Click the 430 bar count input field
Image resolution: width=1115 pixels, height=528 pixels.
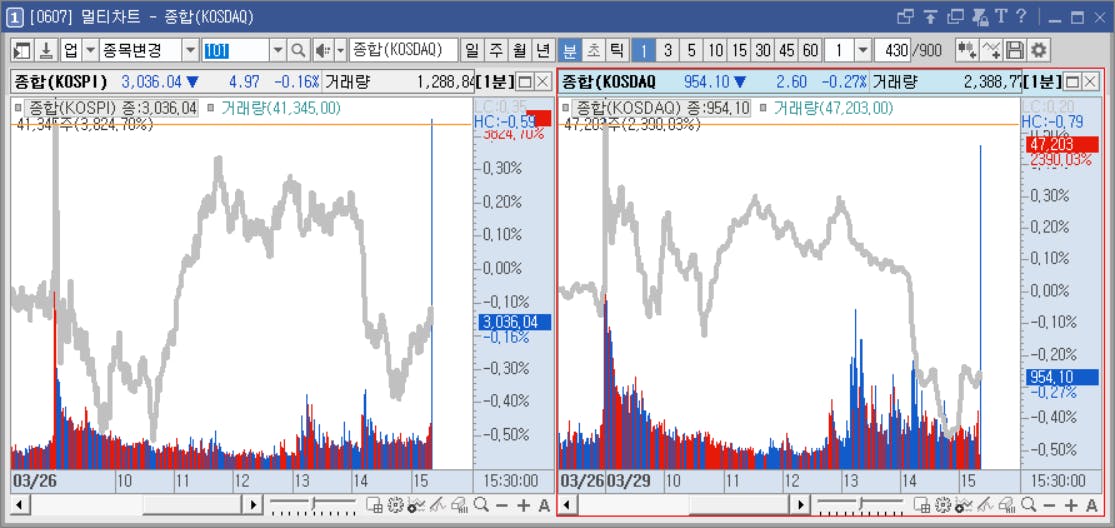coord(893,50)
